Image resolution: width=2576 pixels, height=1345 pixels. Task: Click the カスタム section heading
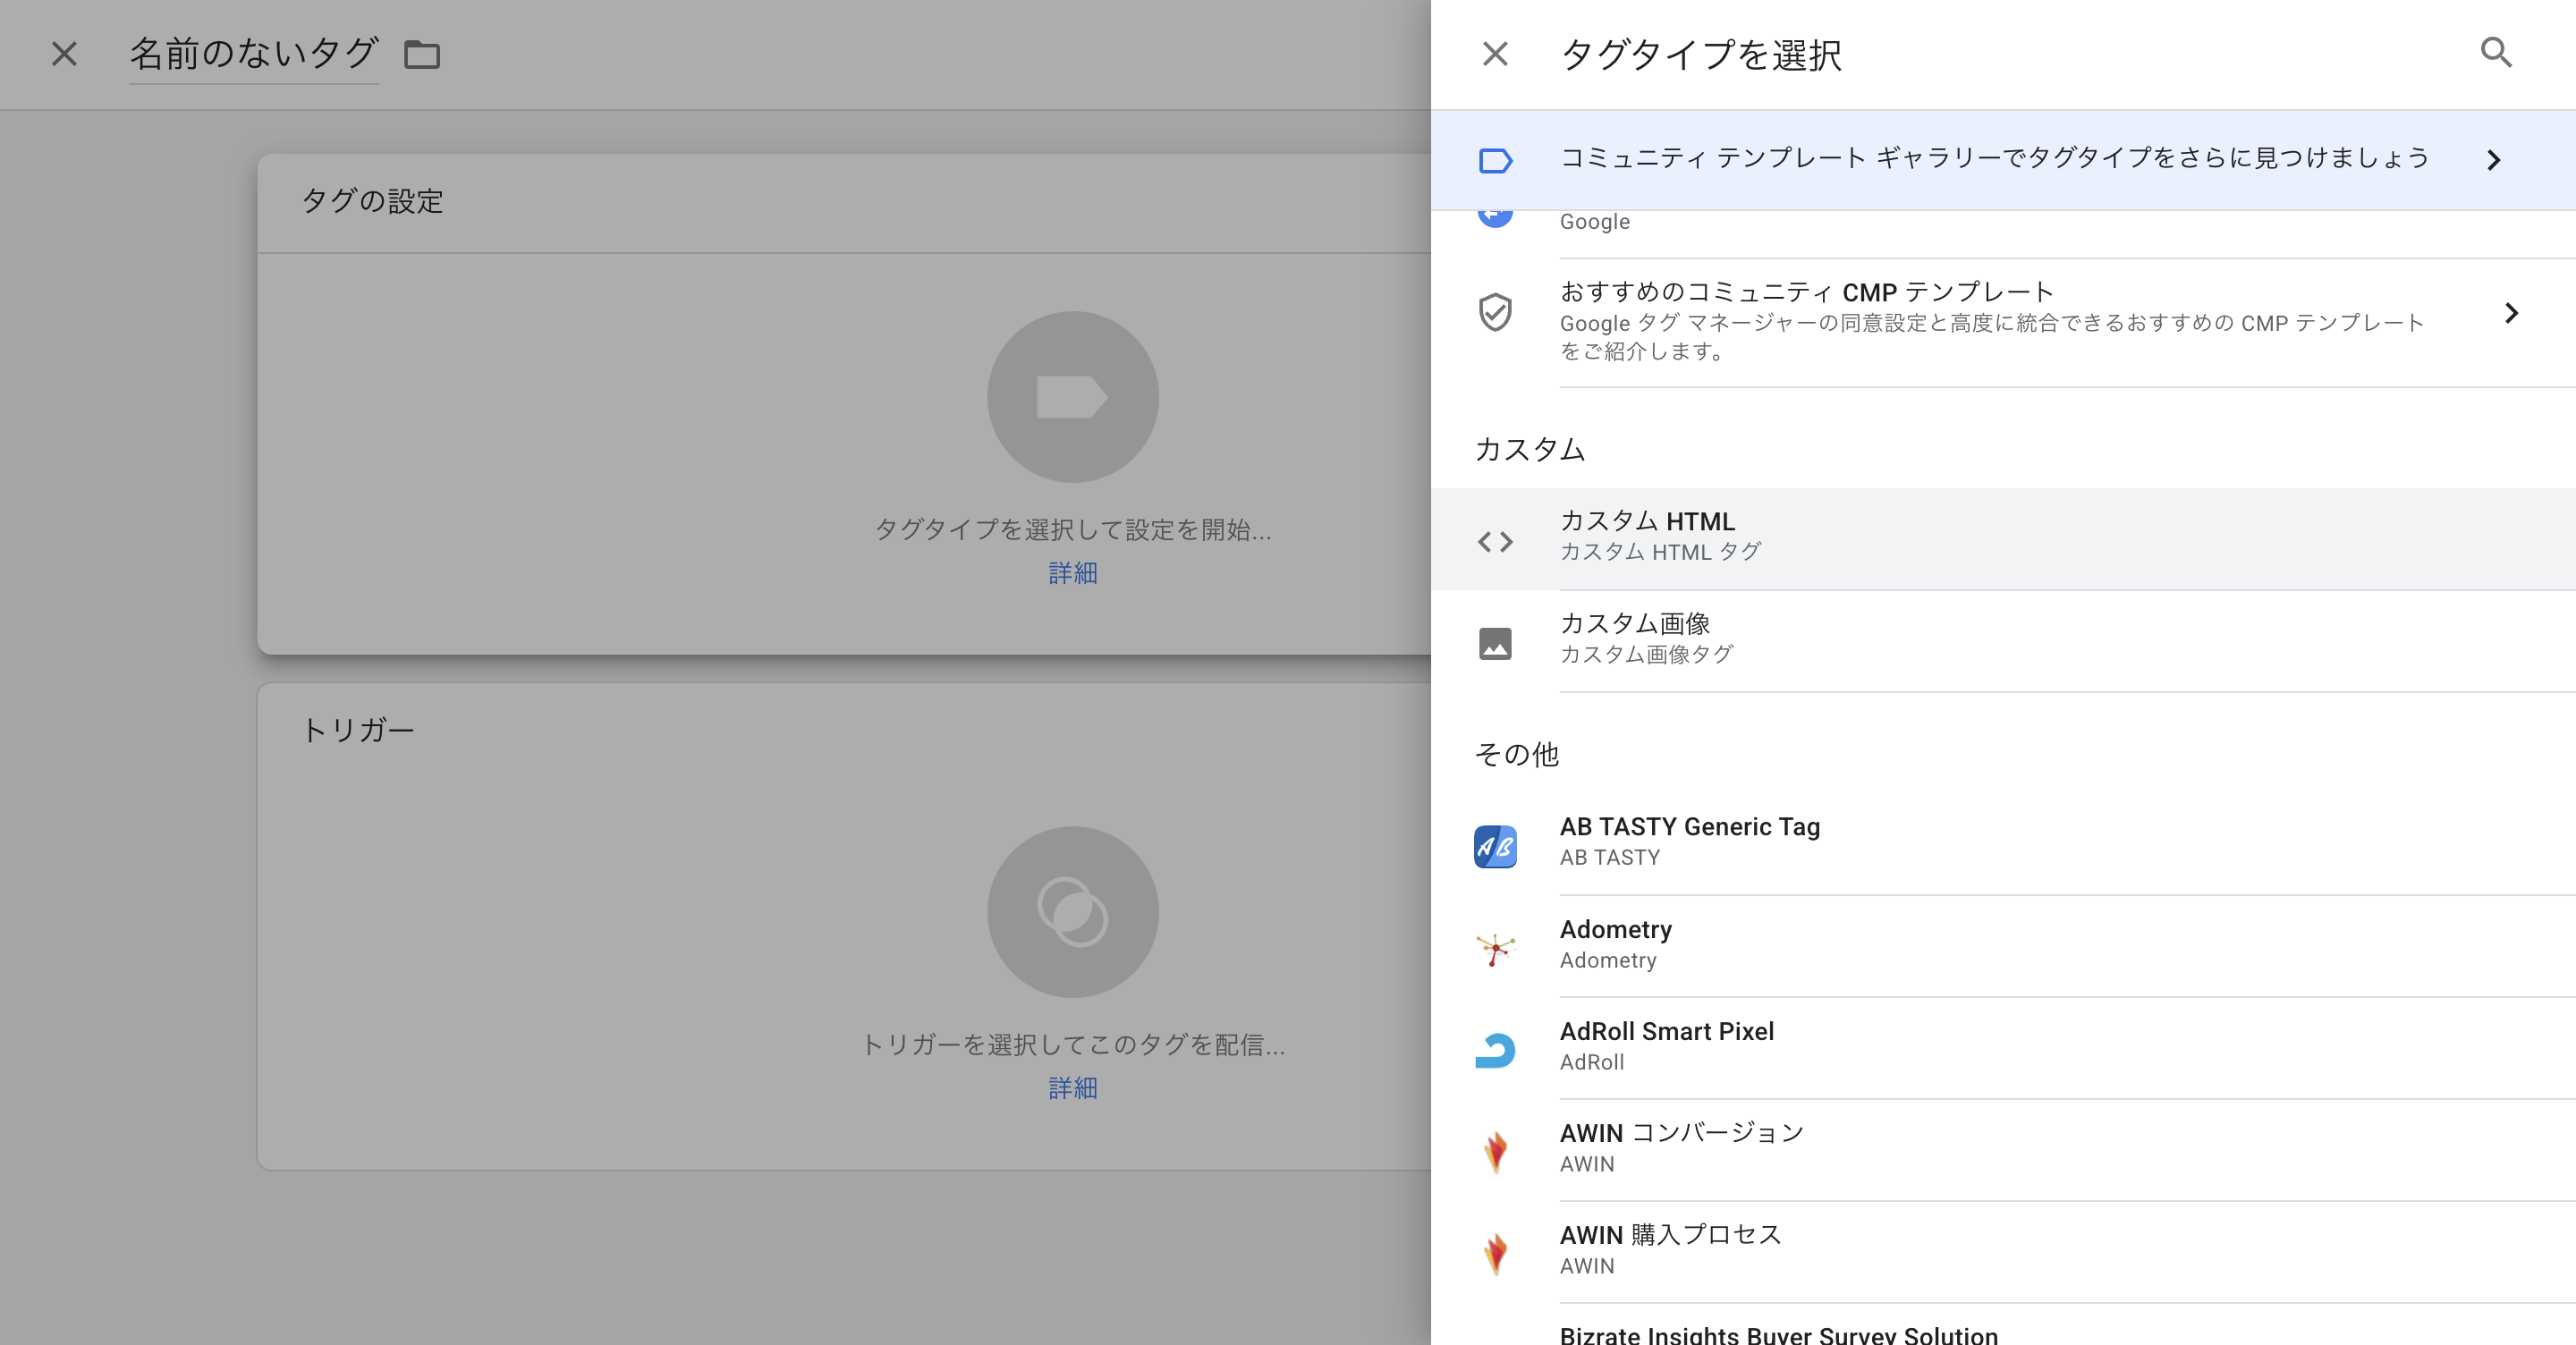[1530, 449]
